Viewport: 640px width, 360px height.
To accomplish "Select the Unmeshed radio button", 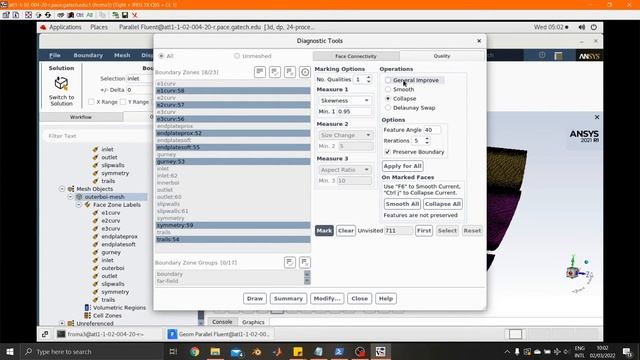I will coord(237,56).
